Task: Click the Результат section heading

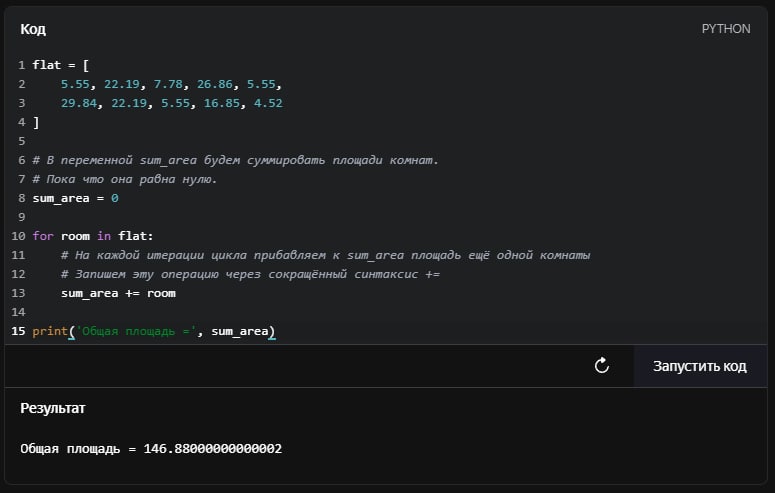Action: point(53,408)
